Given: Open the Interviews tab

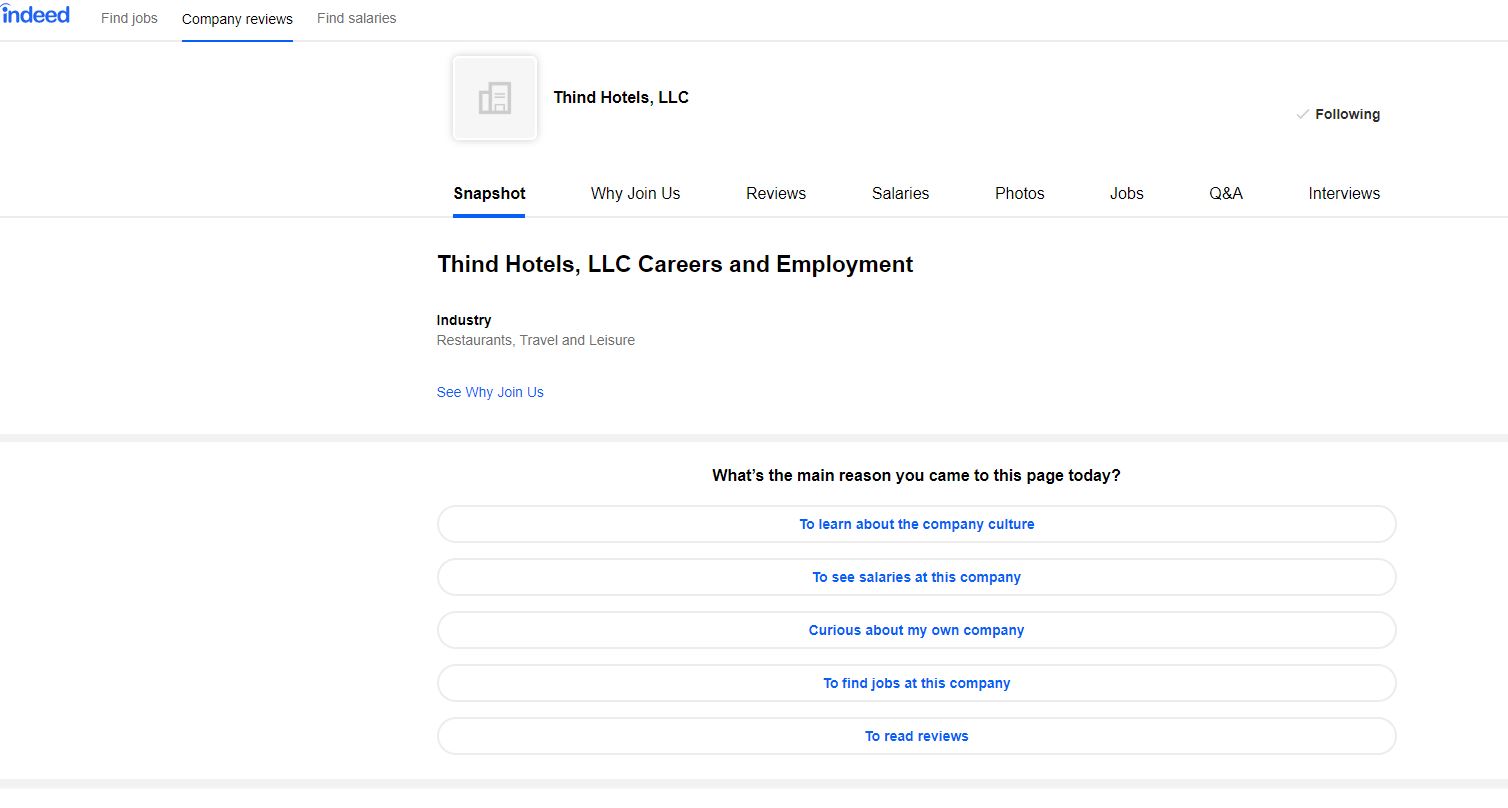Looking at the screenshot, I should (x=1344, y=194).
